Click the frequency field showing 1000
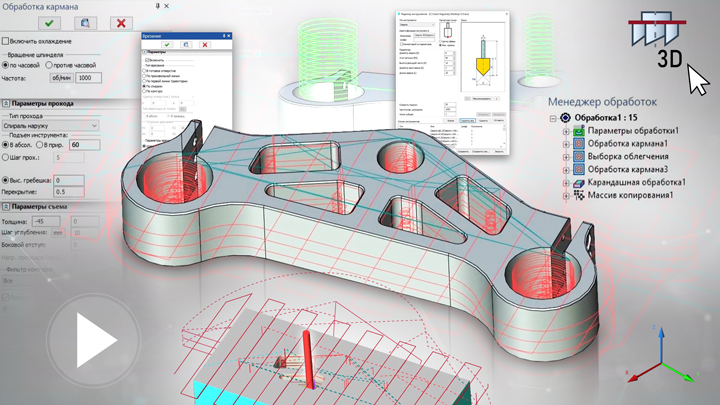This screenshot has width=720, height=405. tap(88, 78)
